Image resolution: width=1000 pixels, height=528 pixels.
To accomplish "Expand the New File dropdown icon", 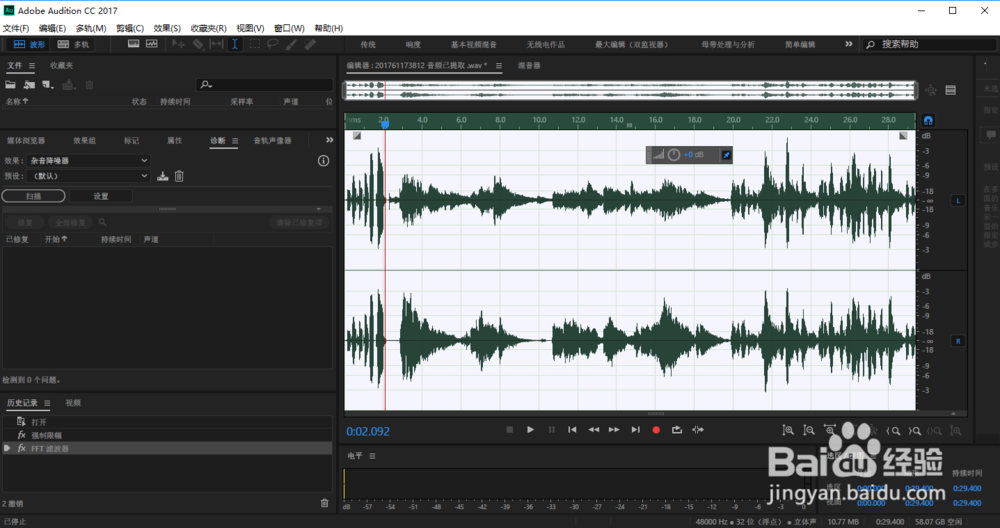I will (x=48, y=85).
